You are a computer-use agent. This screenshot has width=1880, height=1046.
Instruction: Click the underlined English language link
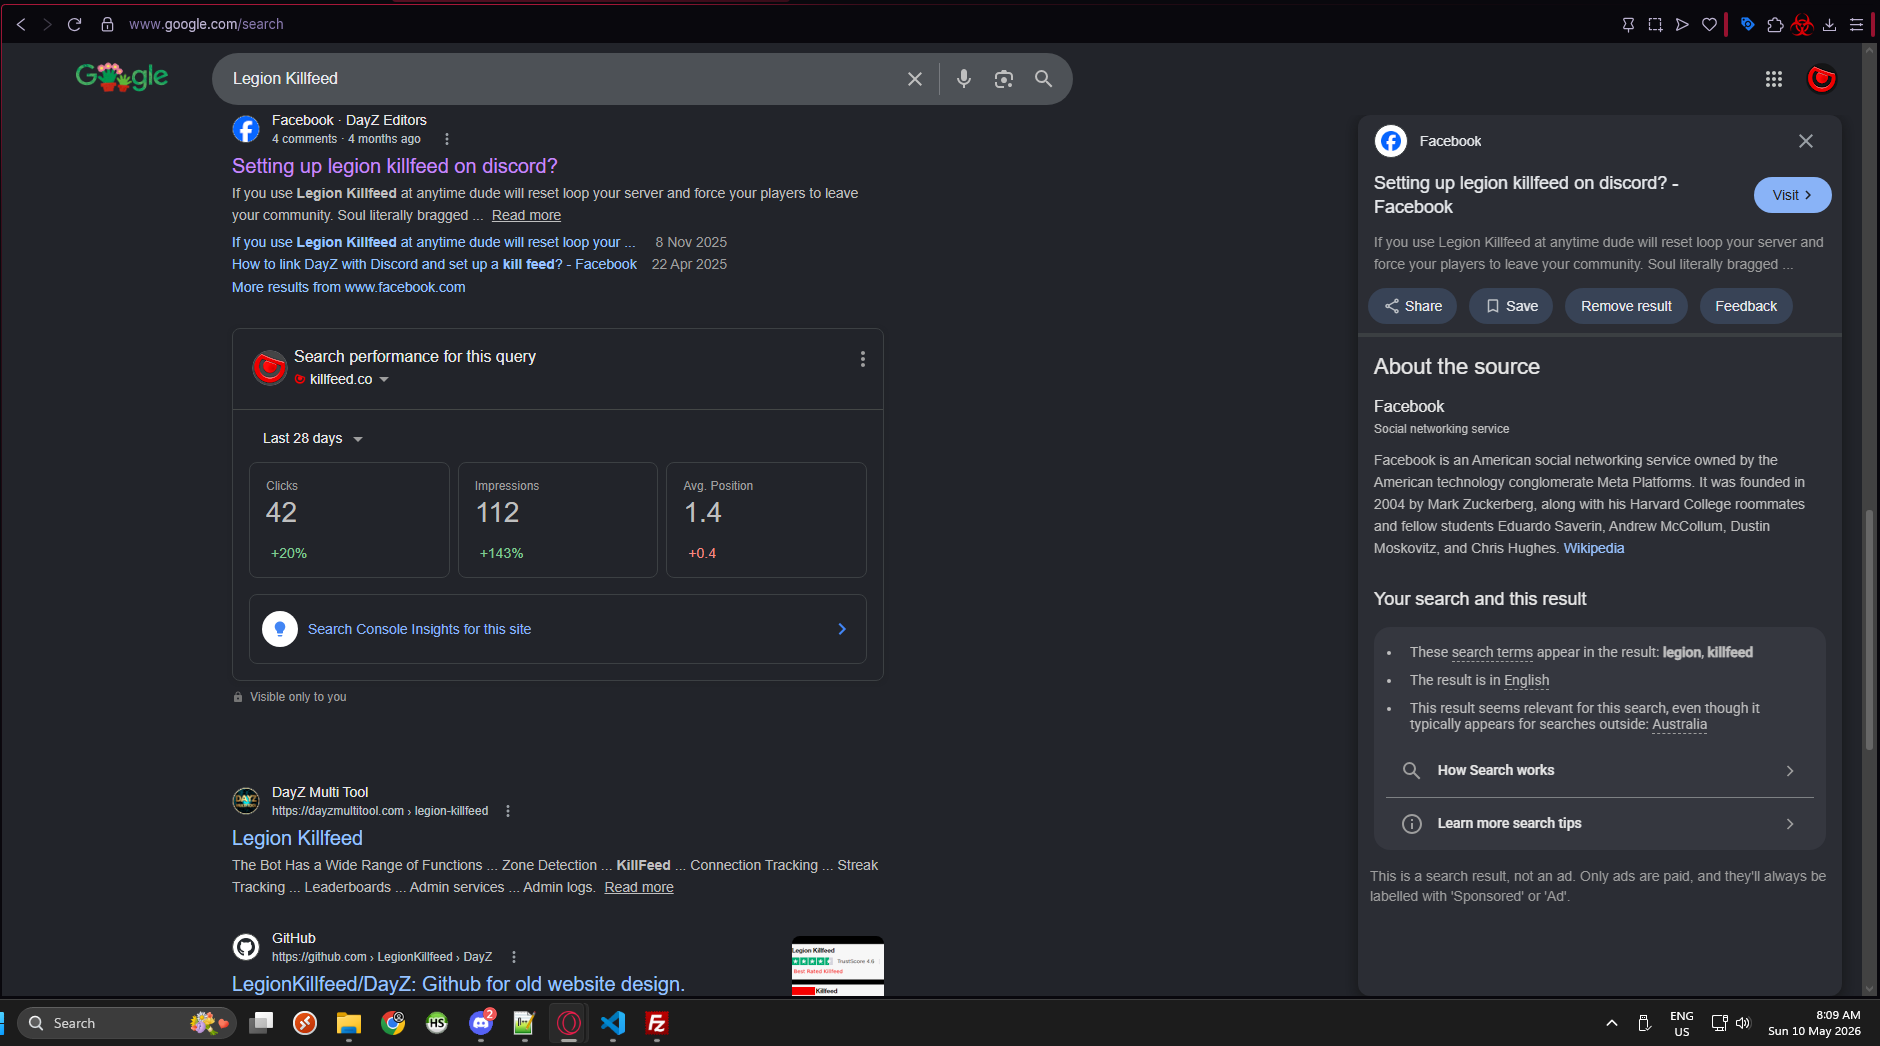[x=1526, y=680]
